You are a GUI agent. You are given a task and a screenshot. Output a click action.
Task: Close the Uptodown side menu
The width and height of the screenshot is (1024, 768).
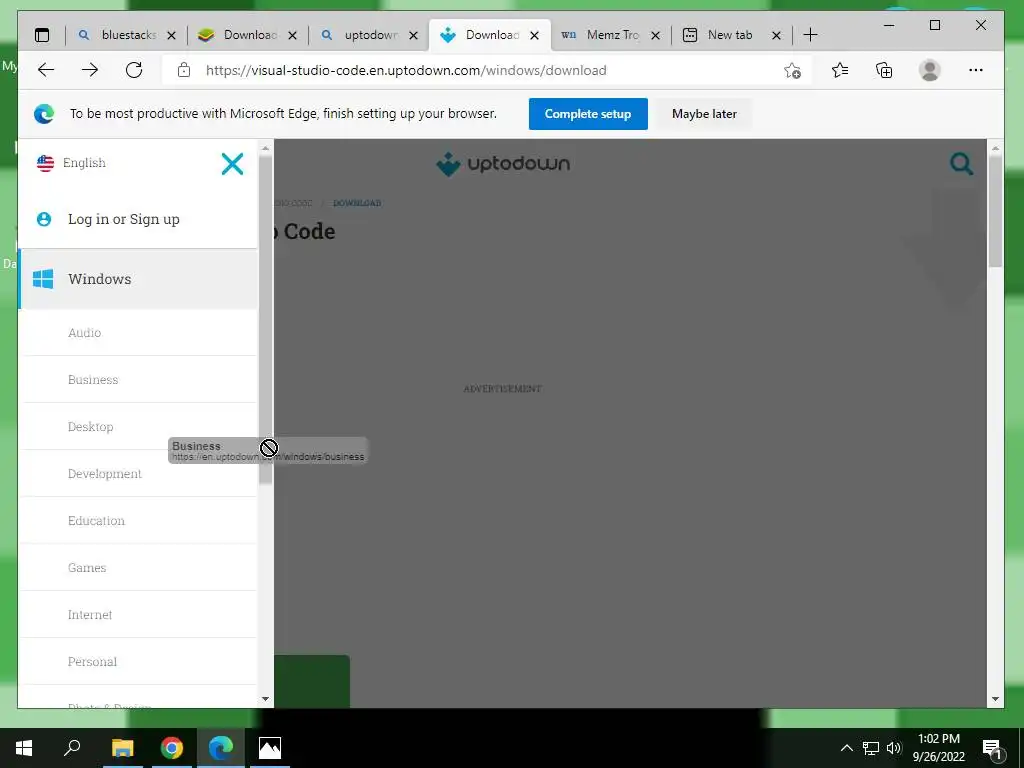[232, 164]
